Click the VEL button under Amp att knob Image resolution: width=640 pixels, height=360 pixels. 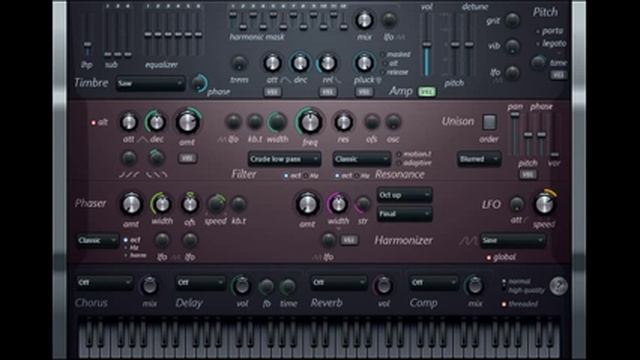click(272, 93)
